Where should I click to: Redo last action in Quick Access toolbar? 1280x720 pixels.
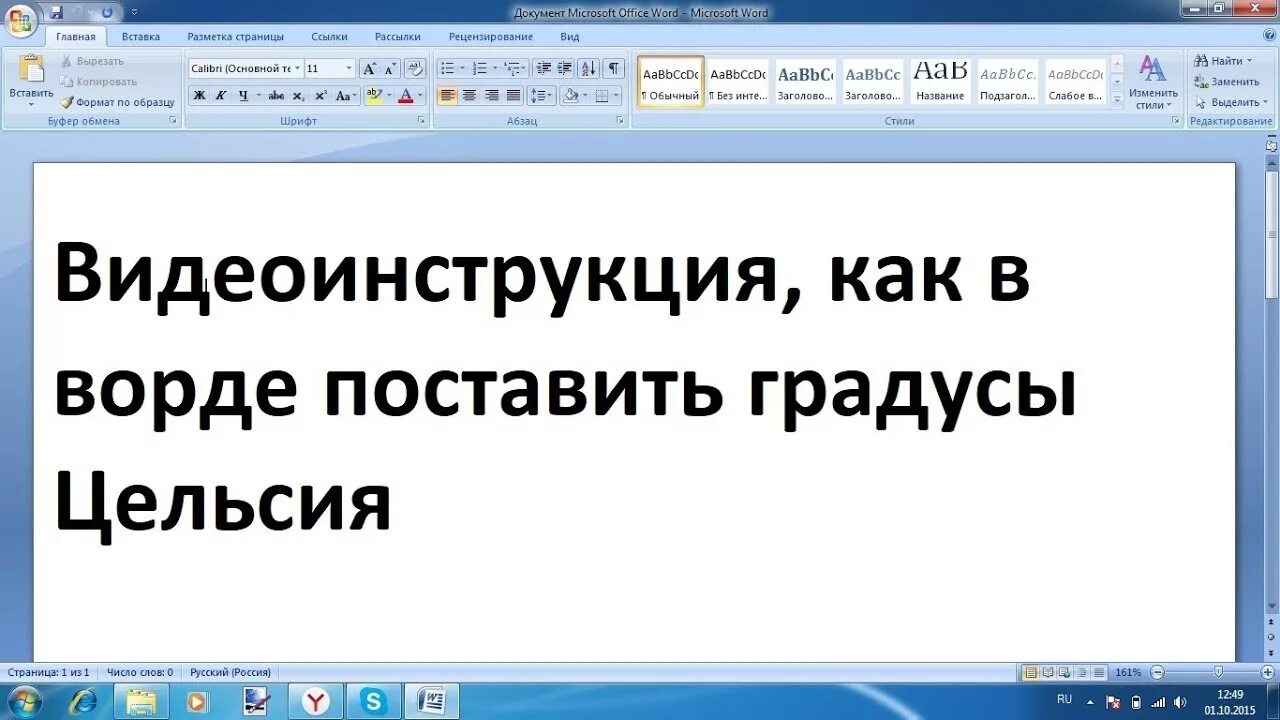[x=107, y=13]
